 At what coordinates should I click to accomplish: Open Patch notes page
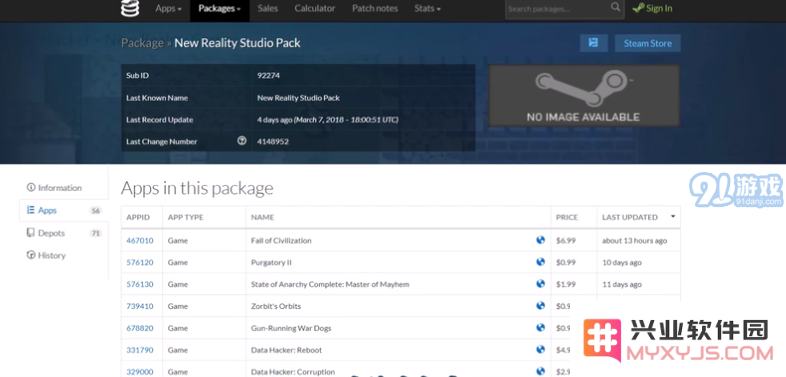375,9
